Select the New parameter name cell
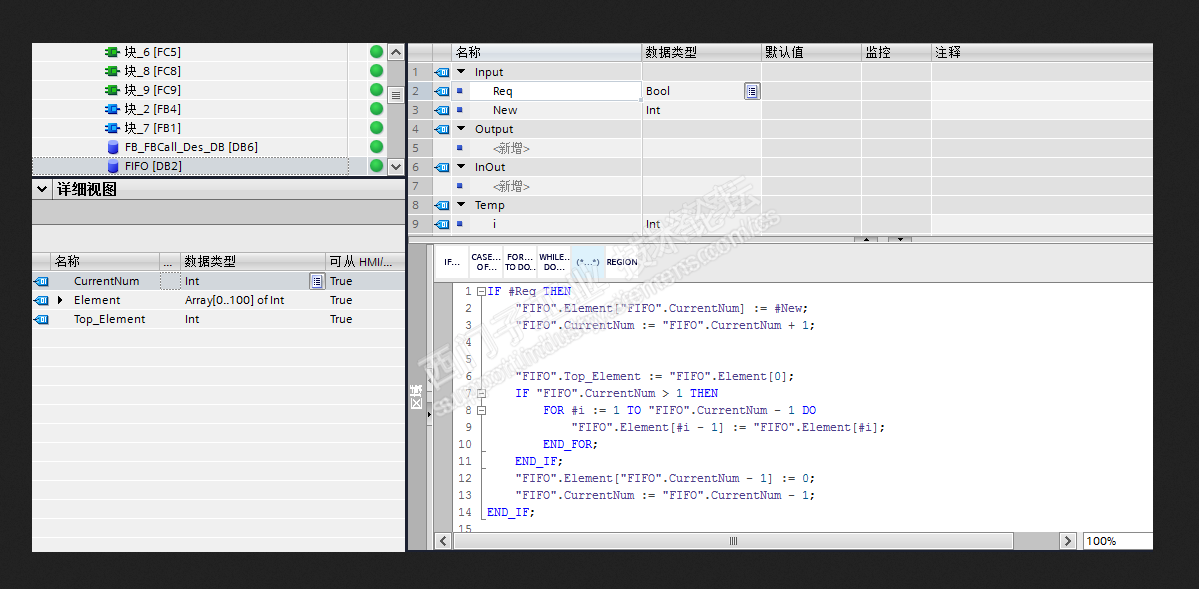 pyautogui.click(x=555, y=110)
